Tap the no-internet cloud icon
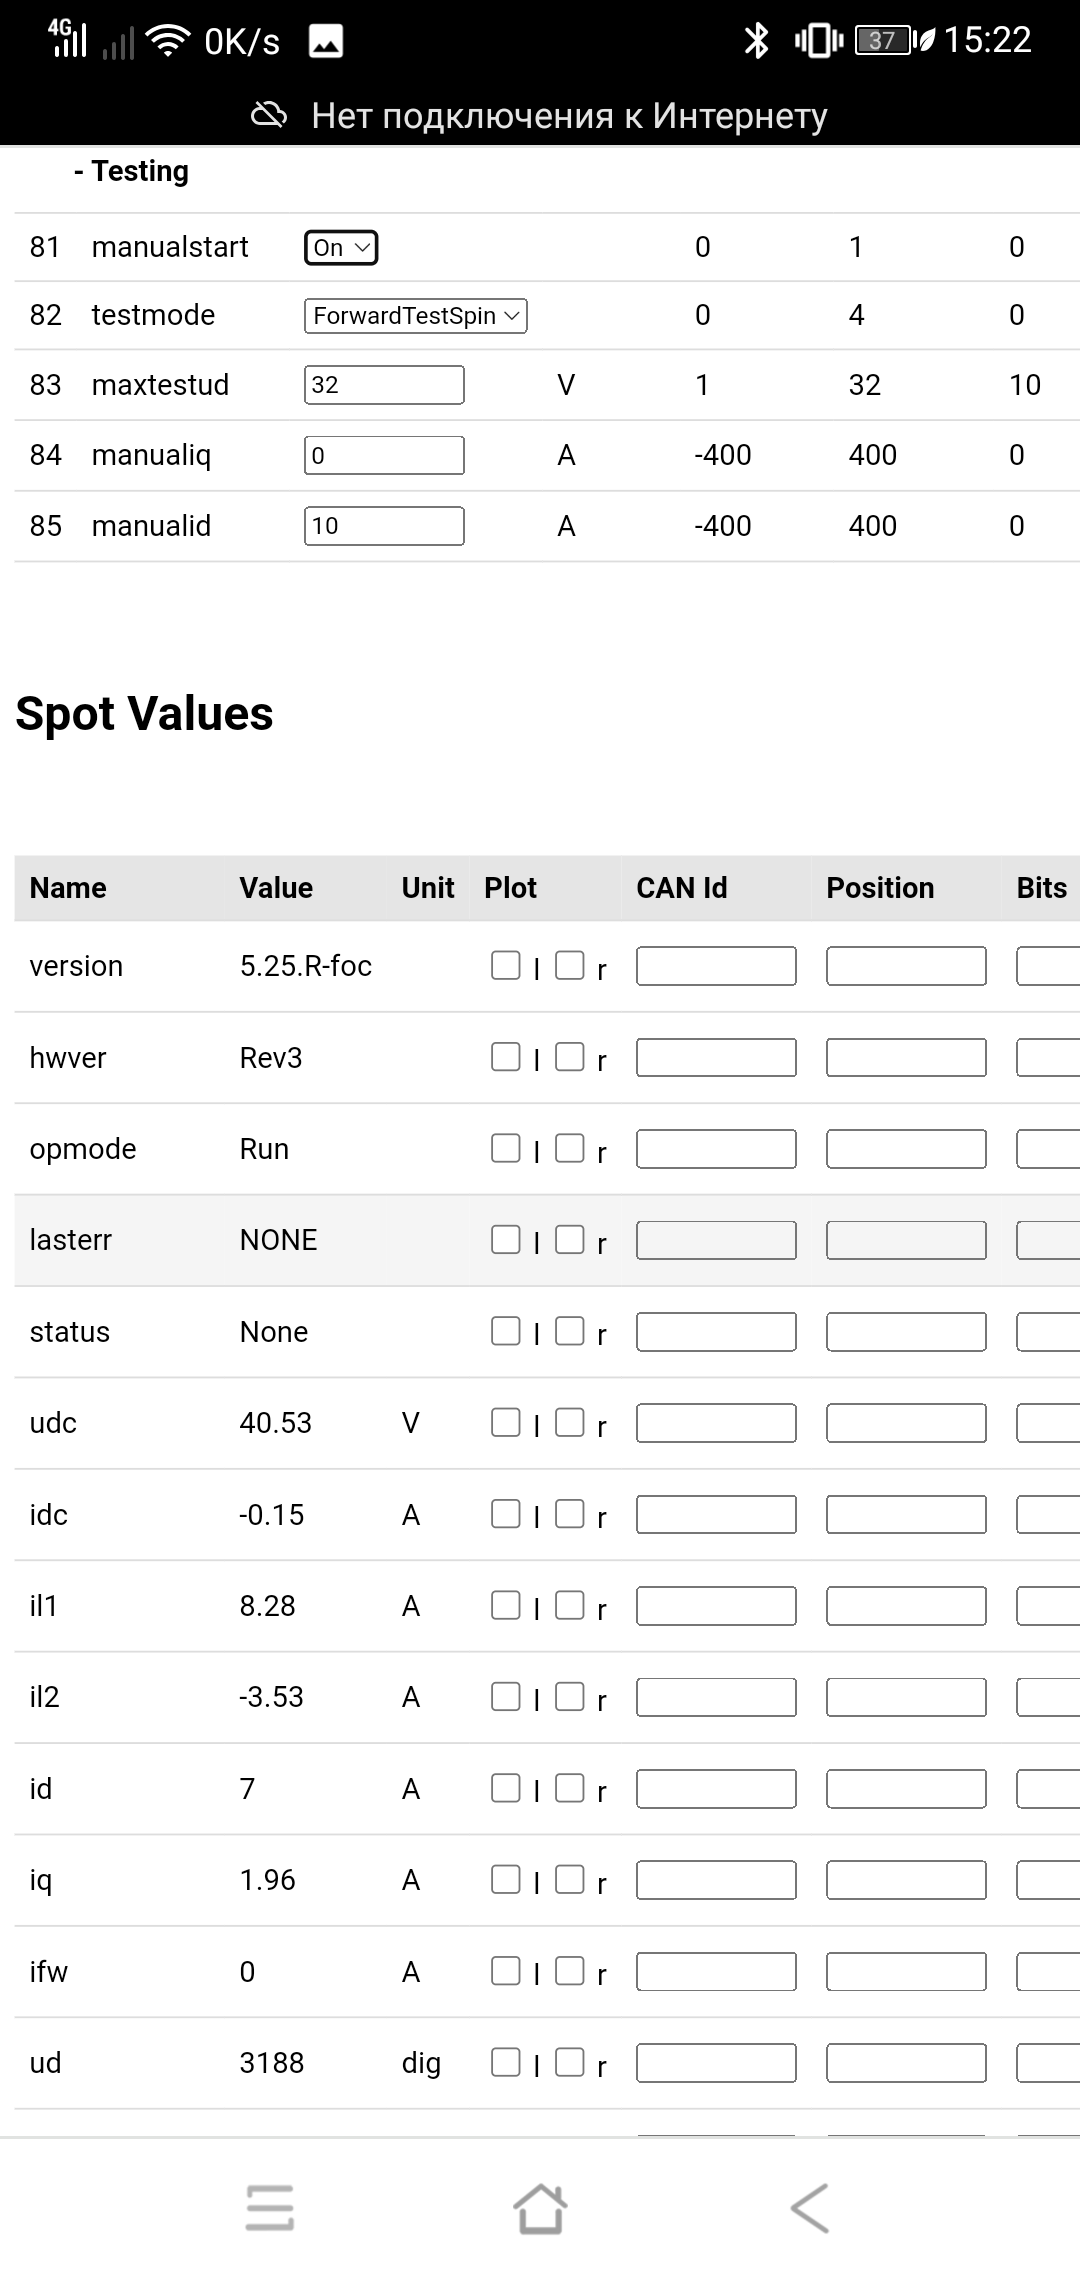Screen dimensions: 1080x2280 click(x=268, y=116)
